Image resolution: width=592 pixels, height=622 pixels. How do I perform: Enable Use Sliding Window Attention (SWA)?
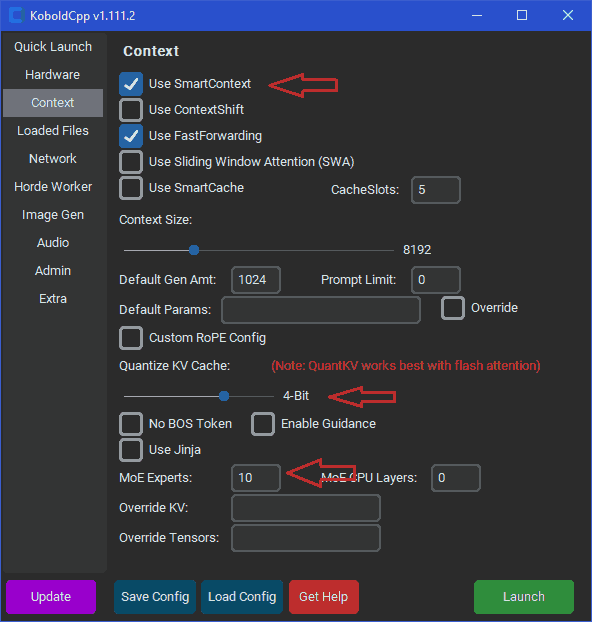[x=131, y=162]
